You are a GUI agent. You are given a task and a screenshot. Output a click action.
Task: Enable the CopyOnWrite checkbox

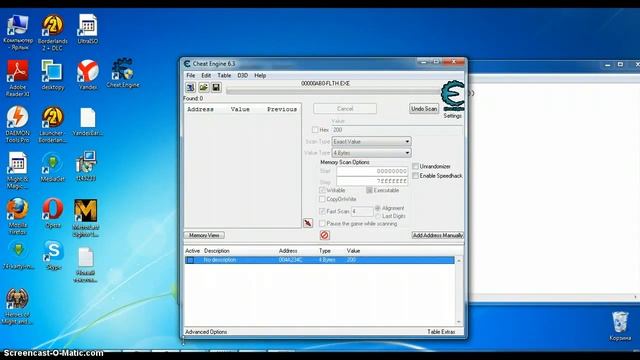point(322,199)
